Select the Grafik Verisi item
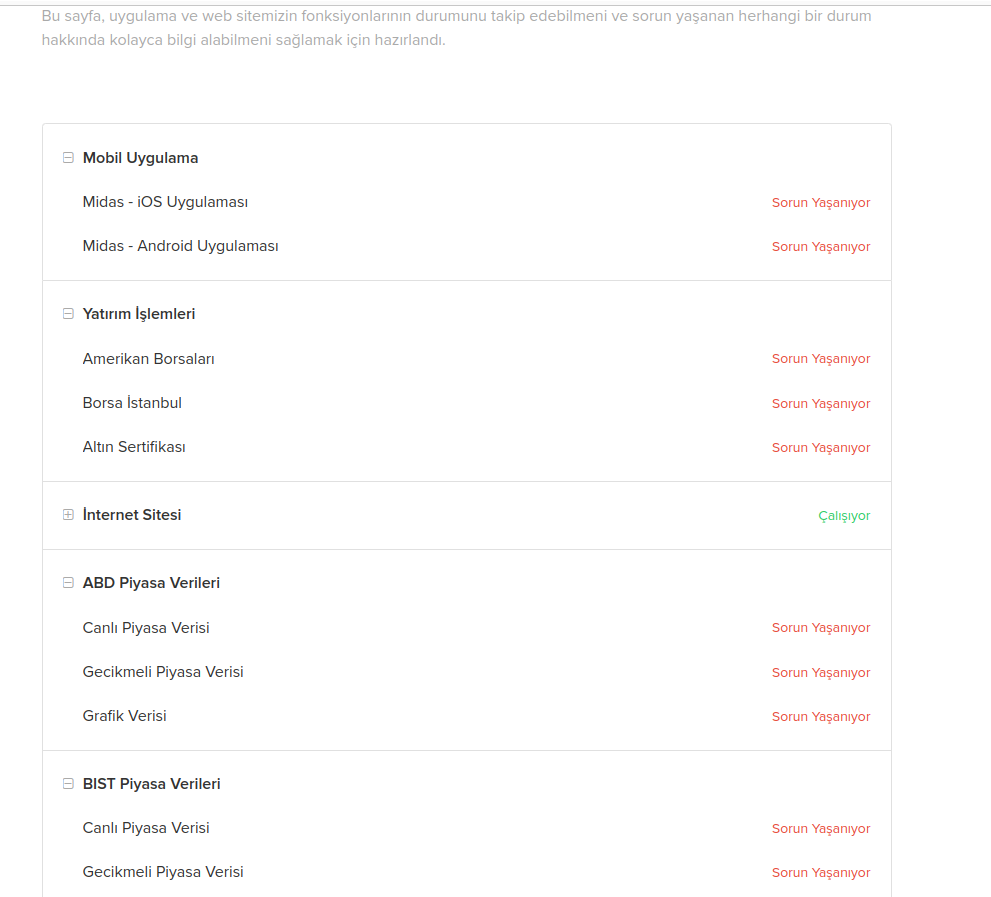This screenshot has width=991, height=897. [x=125, y=716]
